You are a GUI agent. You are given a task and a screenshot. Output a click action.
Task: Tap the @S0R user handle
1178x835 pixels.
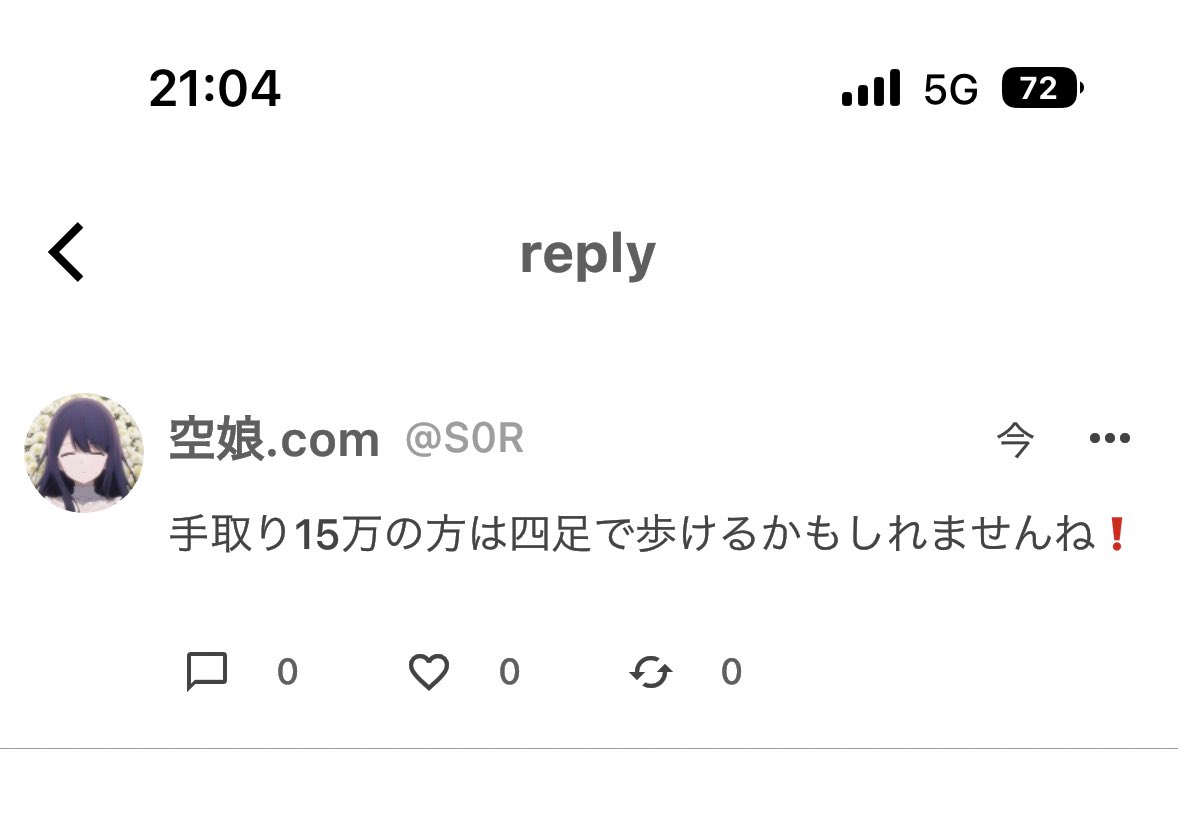pyautogui.click(x=464, y=438)
